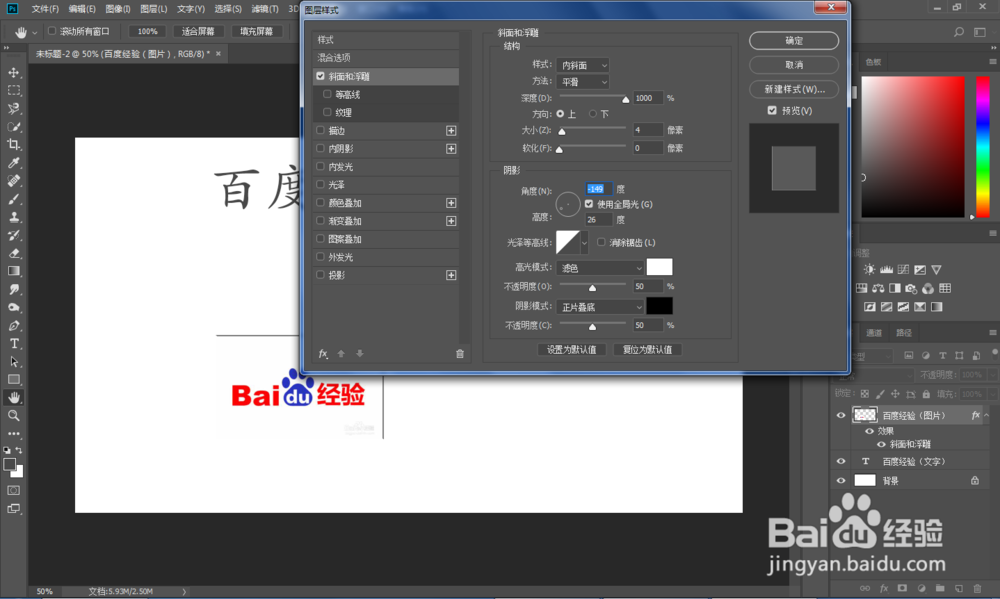Enable the Stroke (描边) checkbox
Screen dimensions: 1000x599
320,130
